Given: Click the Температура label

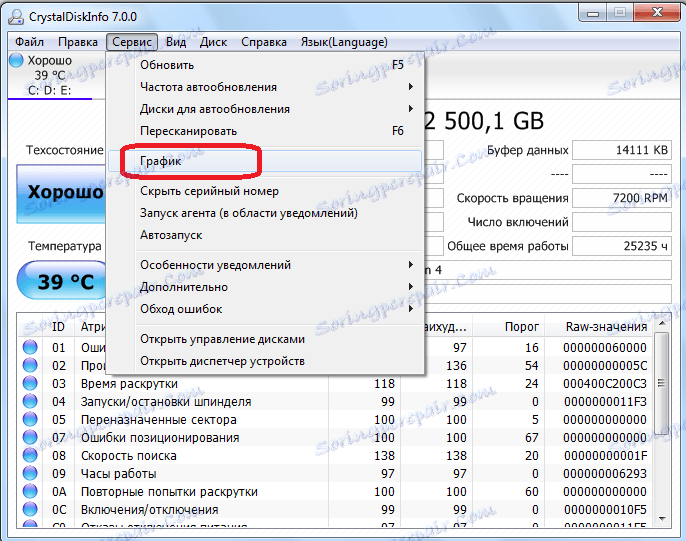Looking at the screenshot, I should pos(65,246).
